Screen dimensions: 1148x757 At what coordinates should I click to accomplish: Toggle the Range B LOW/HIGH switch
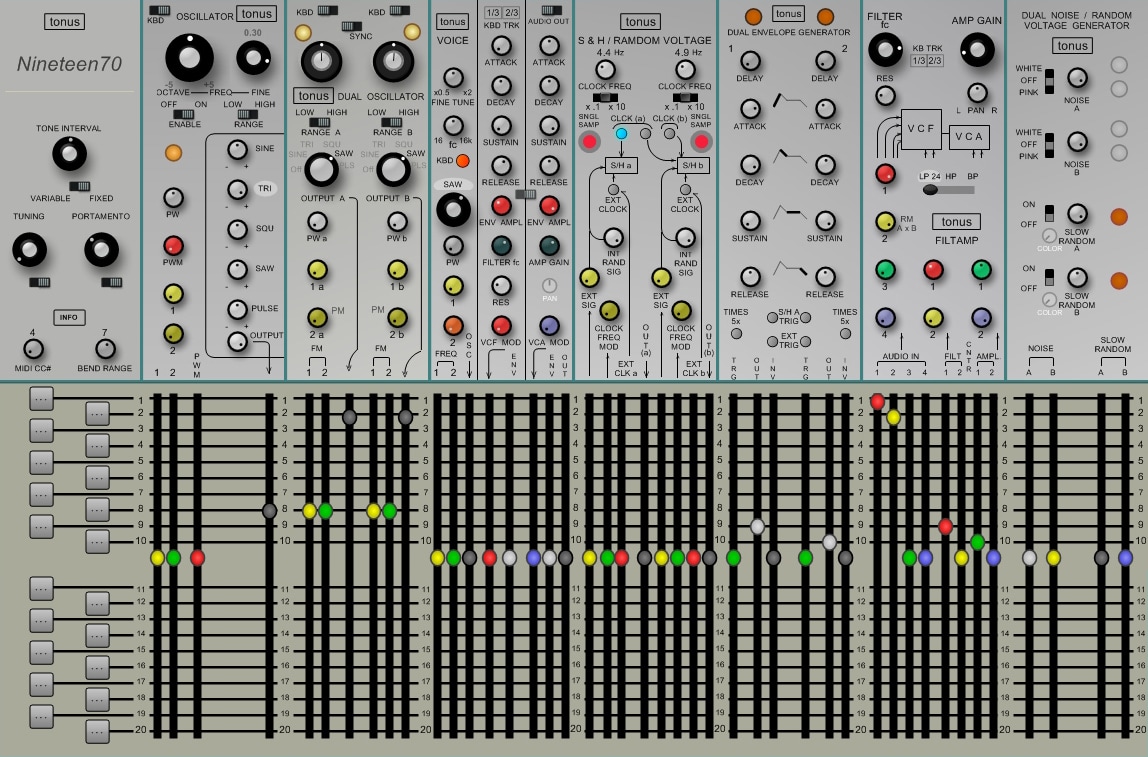tap(391, 122)
